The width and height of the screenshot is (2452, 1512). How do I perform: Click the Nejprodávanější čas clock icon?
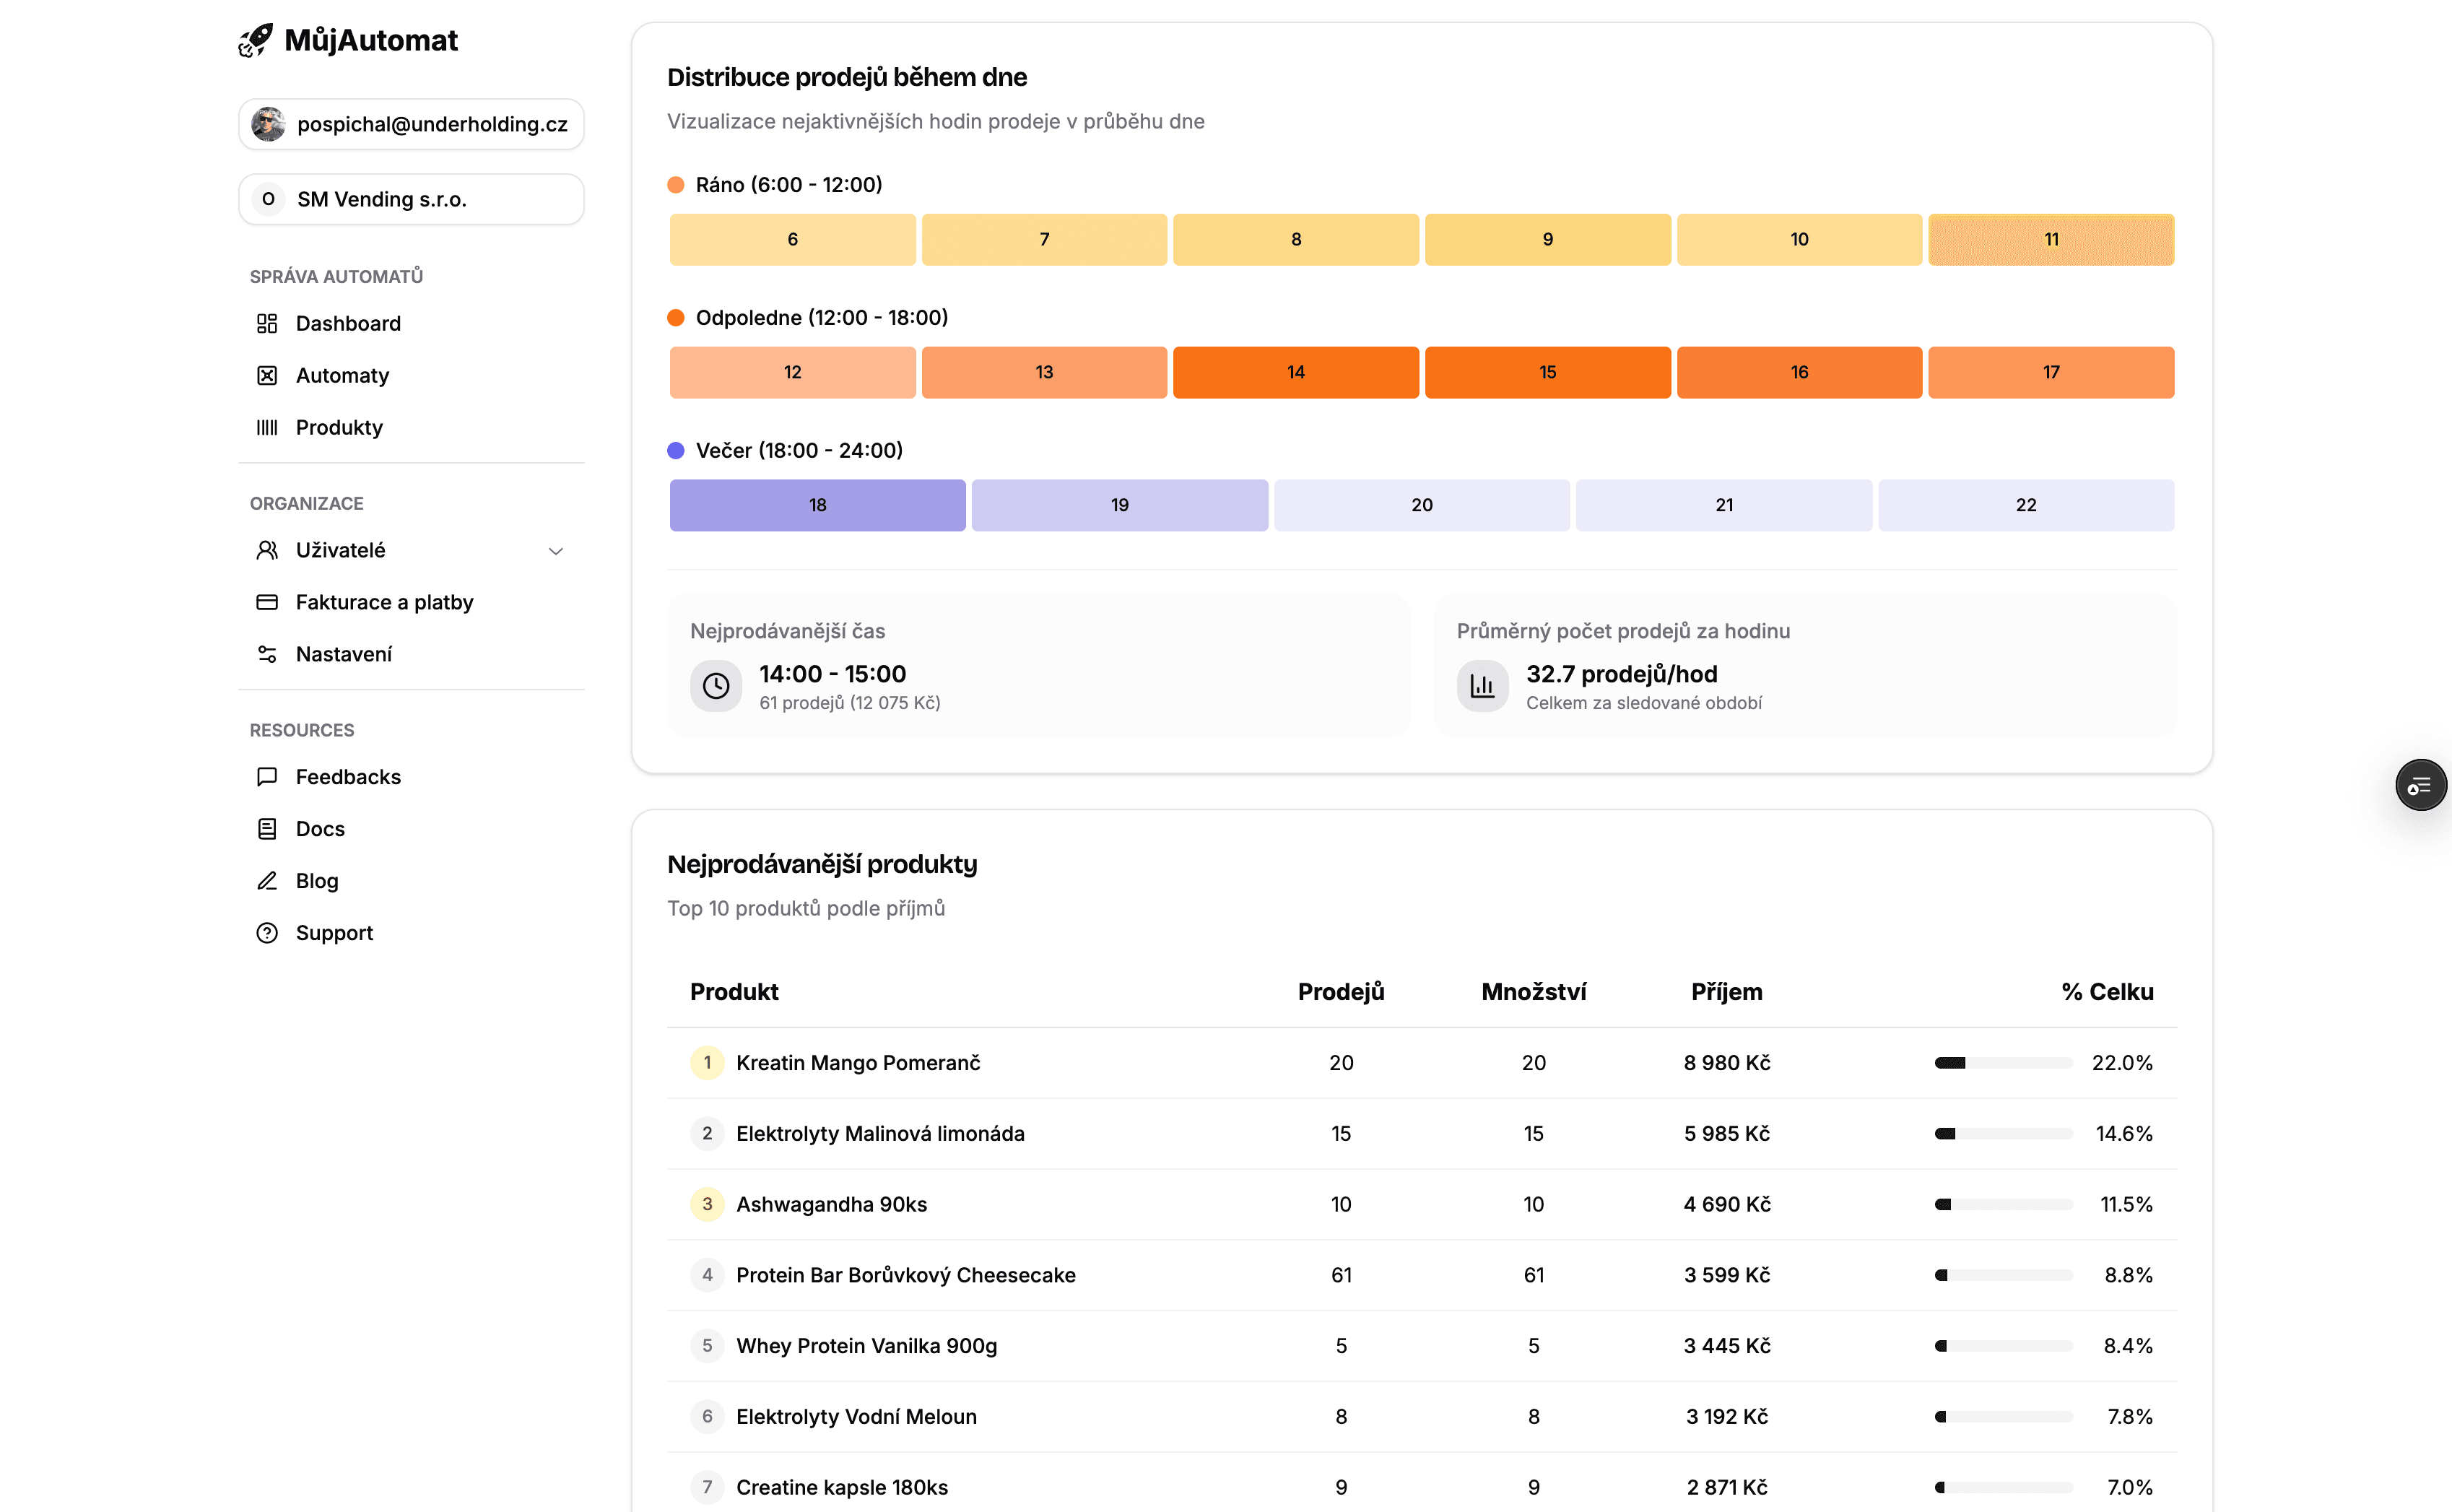coord(716,686)
